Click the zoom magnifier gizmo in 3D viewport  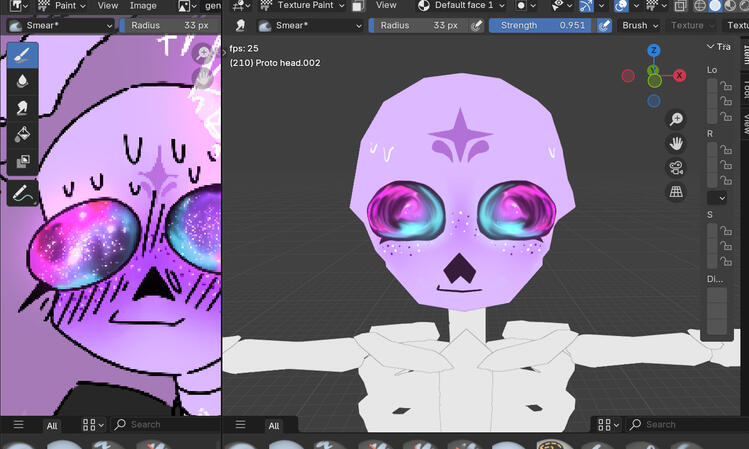(x=676, y=119)
